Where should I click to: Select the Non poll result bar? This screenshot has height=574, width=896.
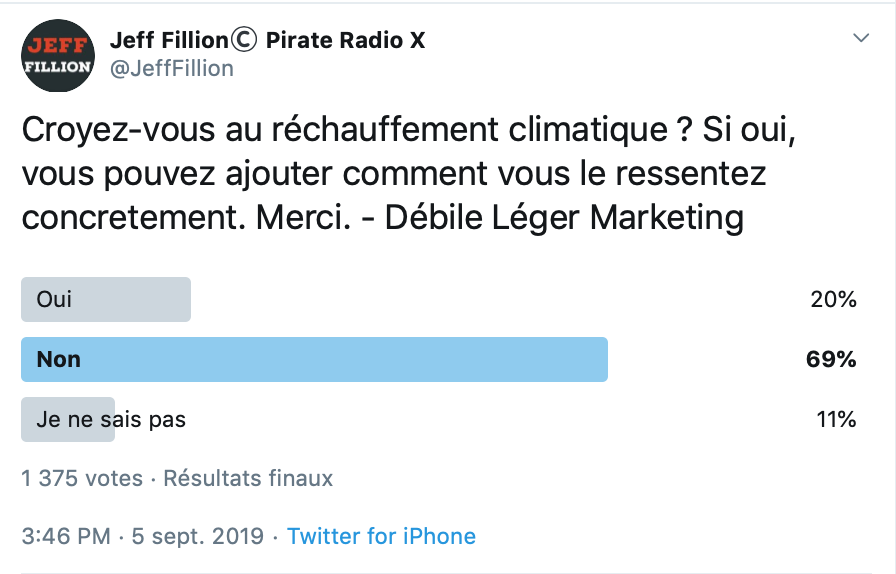[439, 360]
